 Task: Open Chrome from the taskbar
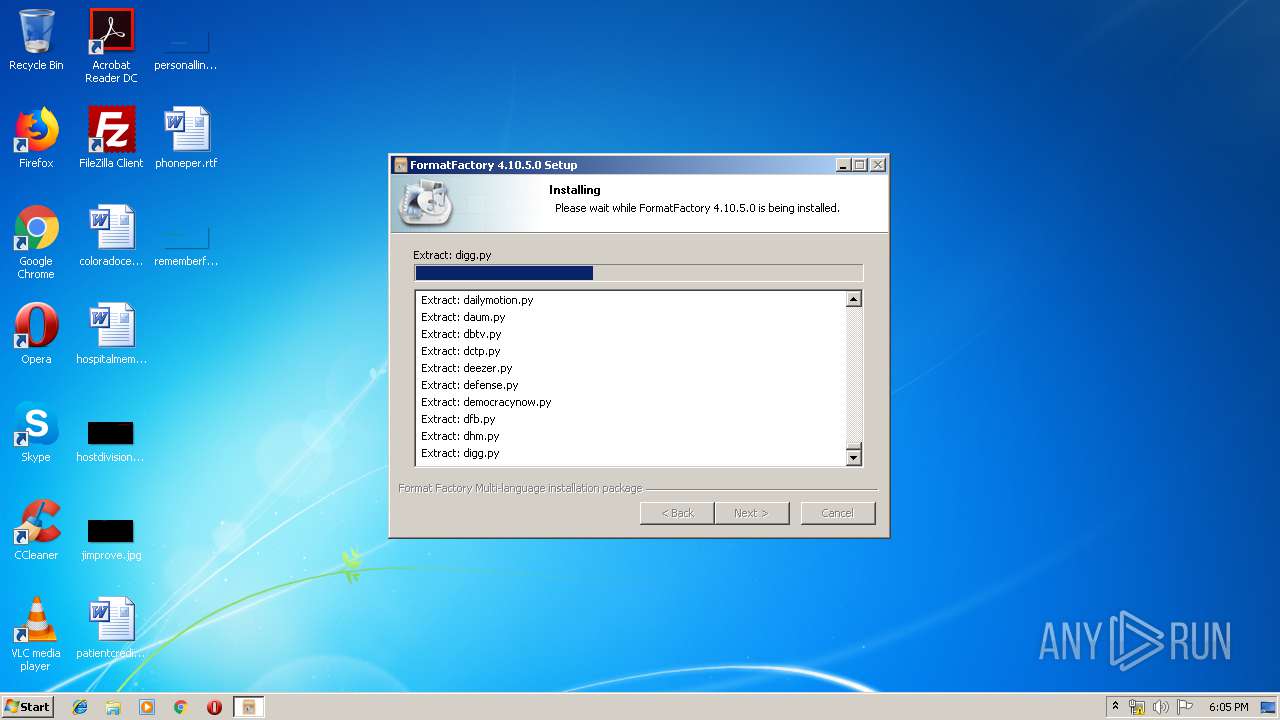tap(180, 707)
